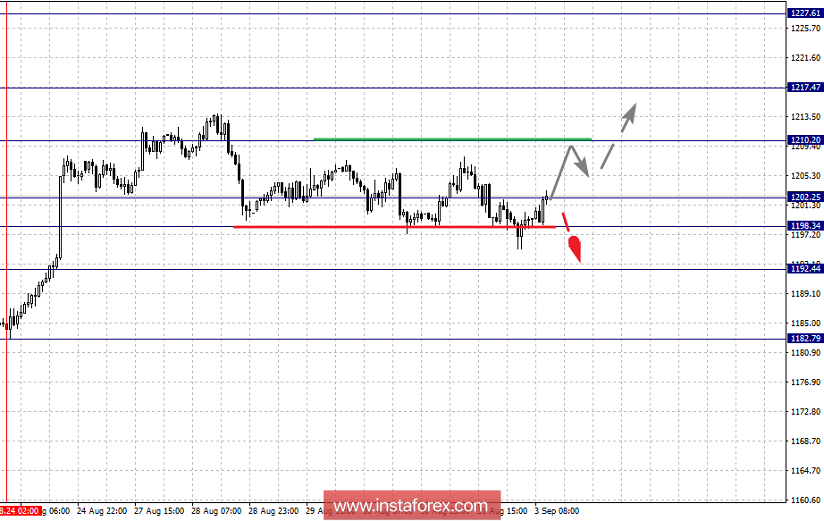Select the 1210.20 price level label
824x521 pixels.
pyautogui.click(x=805, y=140)
